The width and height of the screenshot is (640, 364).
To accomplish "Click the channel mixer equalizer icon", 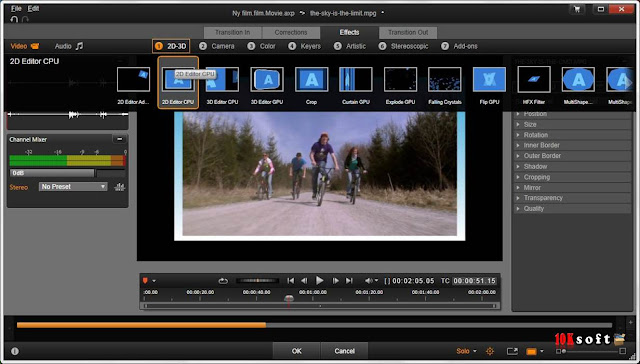I will (119, 187).
